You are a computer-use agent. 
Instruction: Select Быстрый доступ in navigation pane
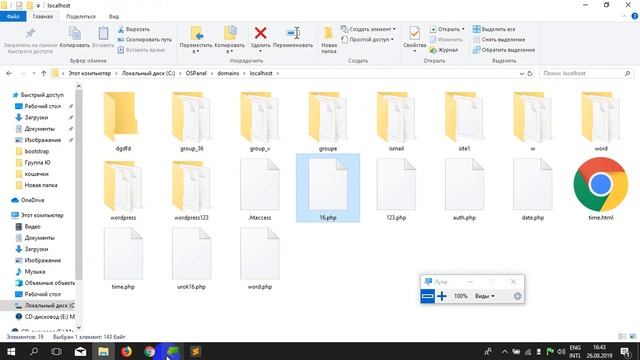38,95
